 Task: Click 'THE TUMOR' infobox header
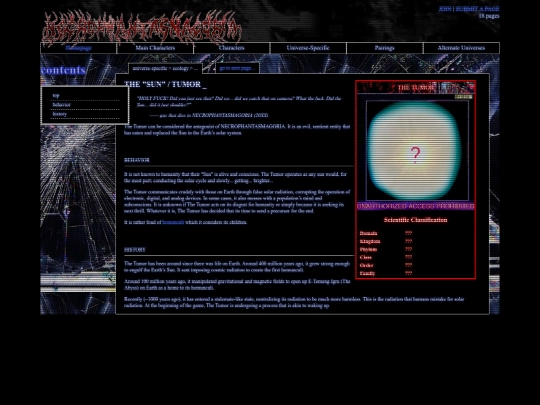[x=416, y=88]
